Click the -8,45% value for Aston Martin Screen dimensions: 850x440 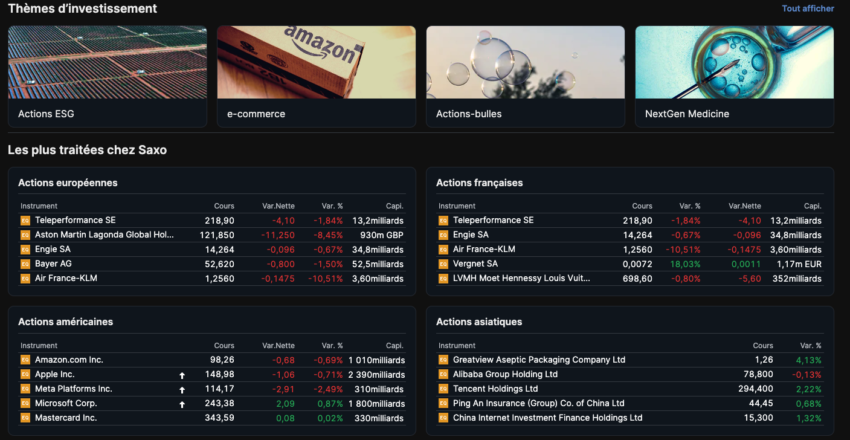click(x=328, y=235)
